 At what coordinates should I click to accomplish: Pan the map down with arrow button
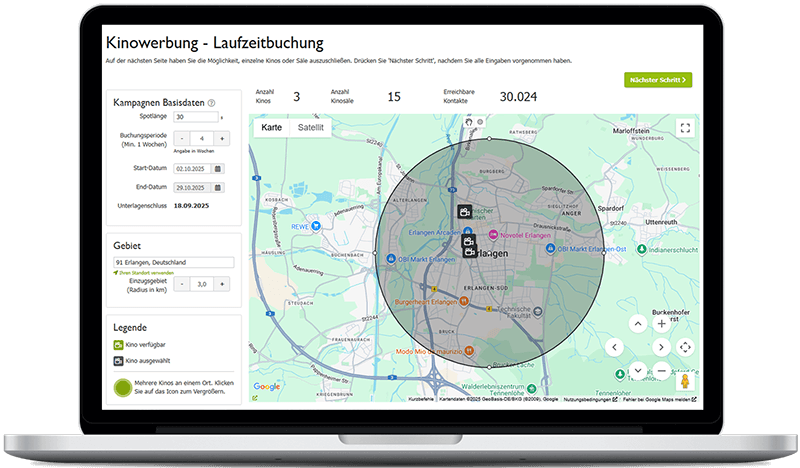tap(638, 371)
